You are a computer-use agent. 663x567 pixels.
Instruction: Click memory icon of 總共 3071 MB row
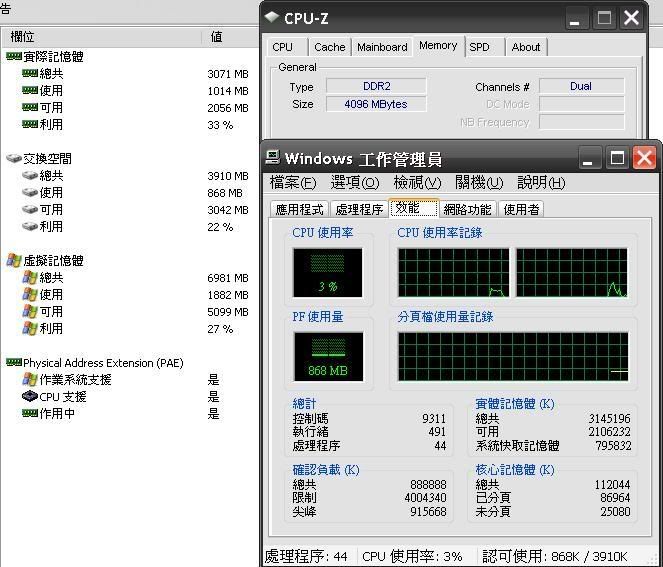pos(30,73)
